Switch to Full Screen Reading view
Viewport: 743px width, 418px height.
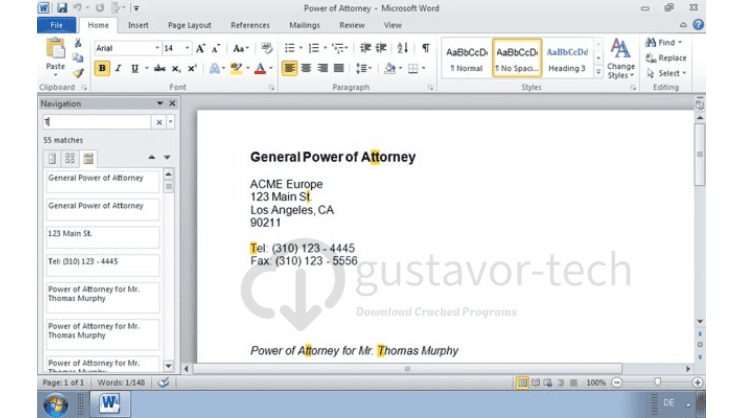535,382
